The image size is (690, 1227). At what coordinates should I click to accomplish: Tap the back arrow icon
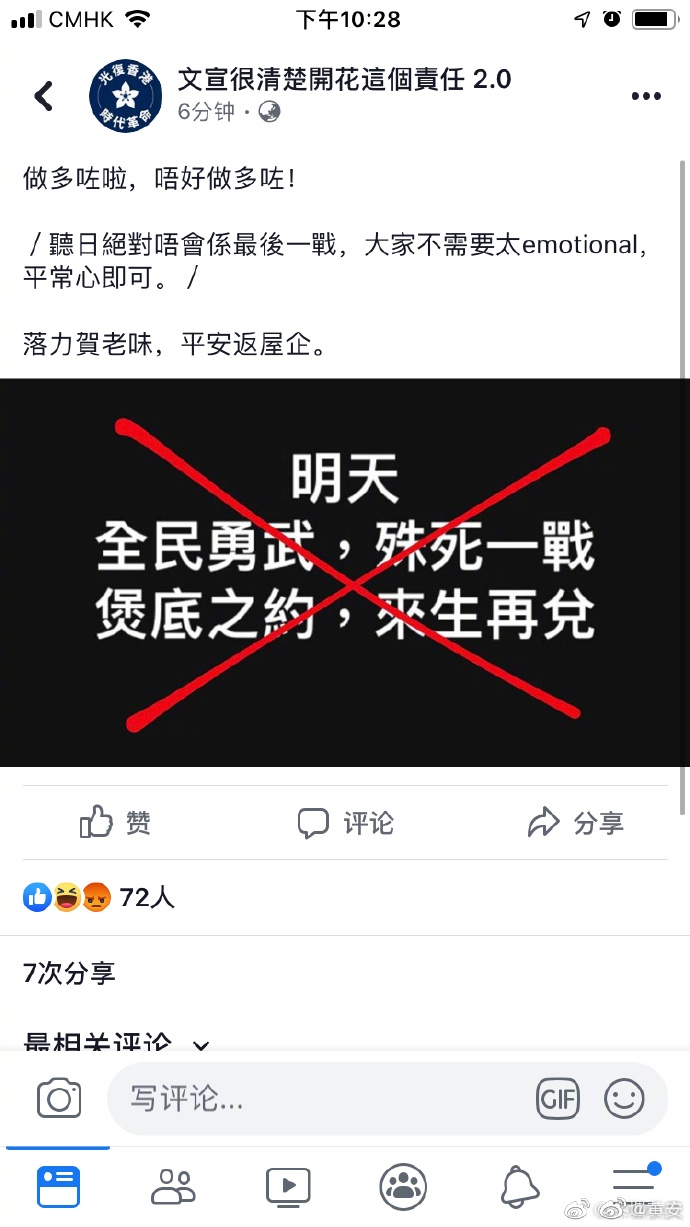(x=43, y=96)
